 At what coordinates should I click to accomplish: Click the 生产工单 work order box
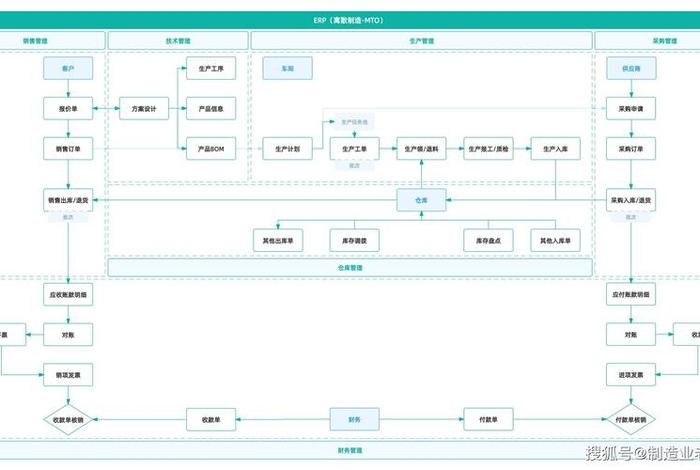354,149
